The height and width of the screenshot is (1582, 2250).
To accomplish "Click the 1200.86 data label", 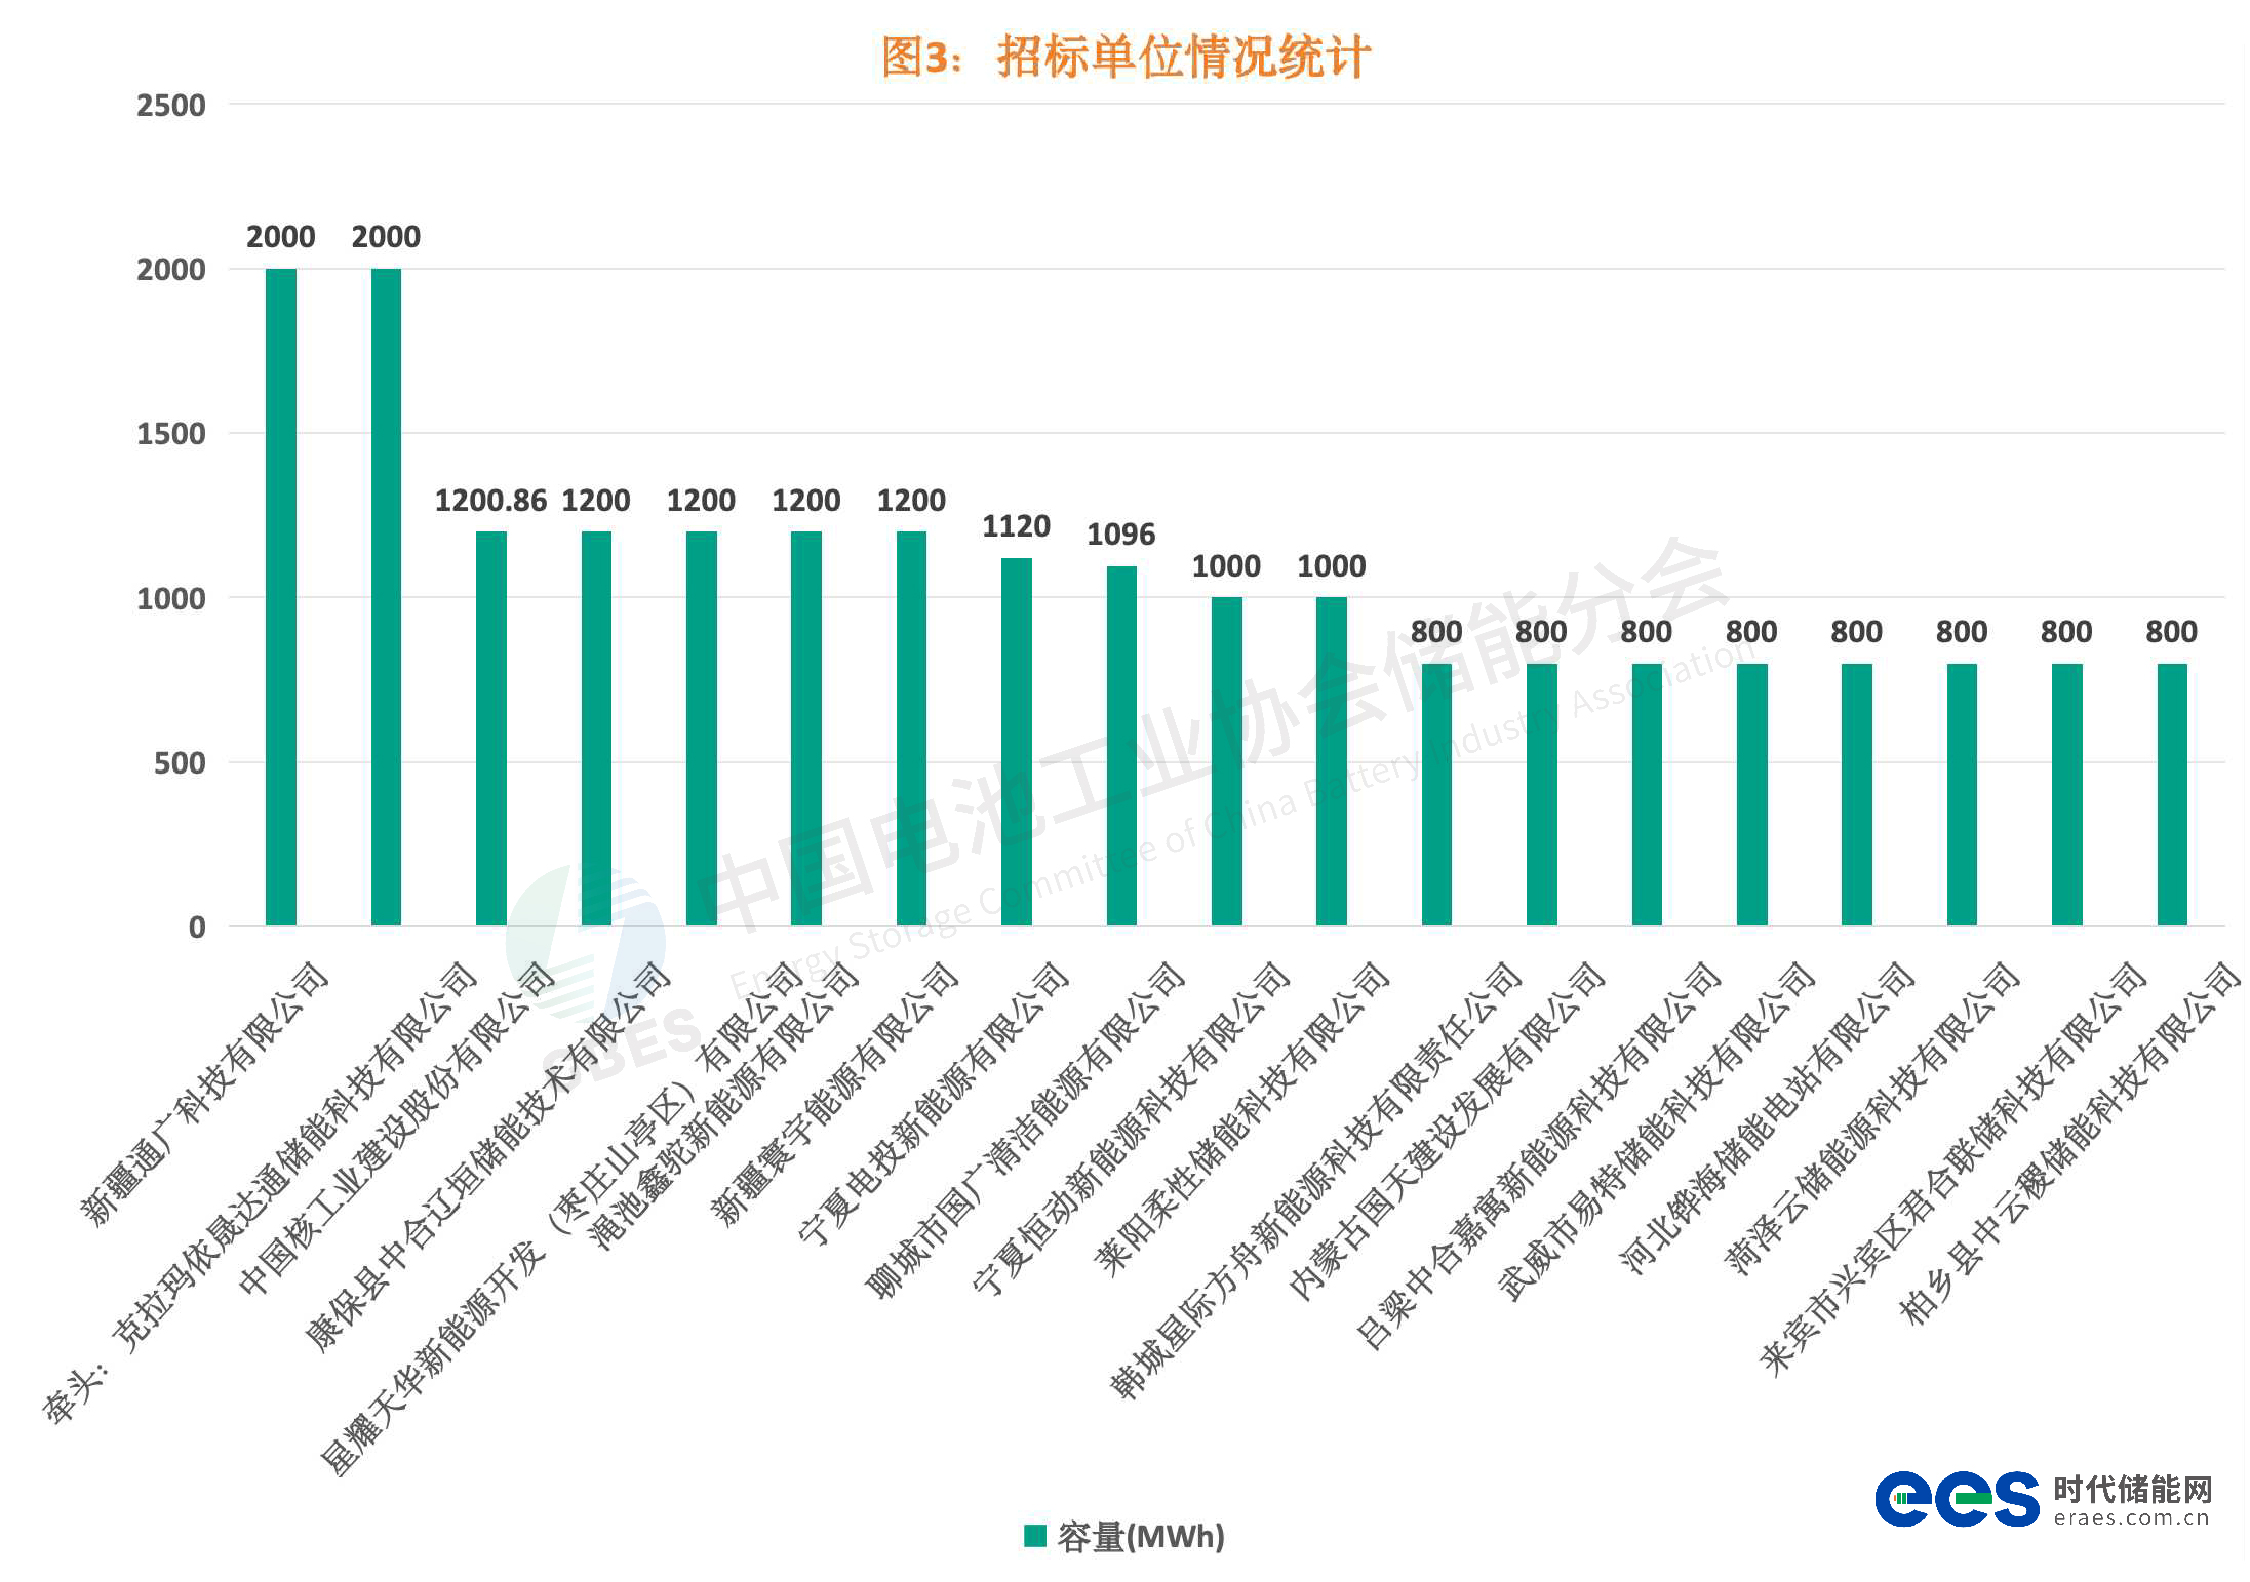I will pyautogui.click(x=490, y=500).
